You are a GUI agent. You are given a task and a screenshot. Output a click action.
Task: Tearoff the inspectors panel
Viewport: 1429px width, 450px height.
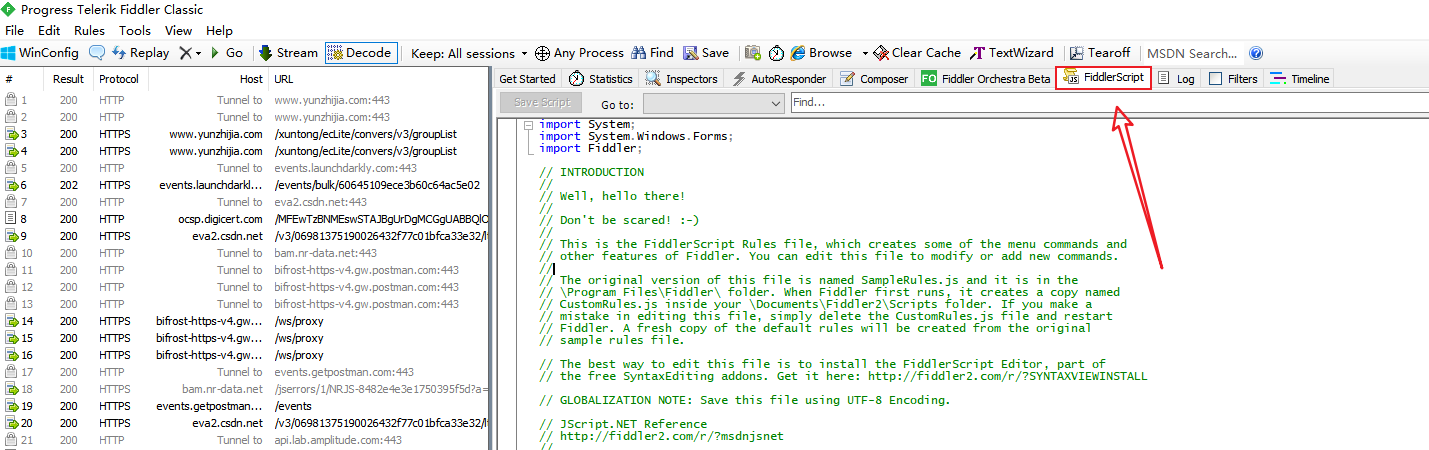(x=1100, y=53)
